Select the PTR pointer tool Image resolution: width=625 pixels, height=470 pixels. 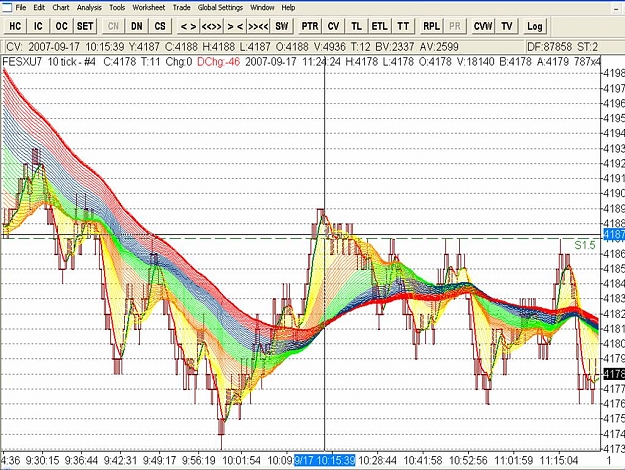pyautogui.click(x=310, y=26)
